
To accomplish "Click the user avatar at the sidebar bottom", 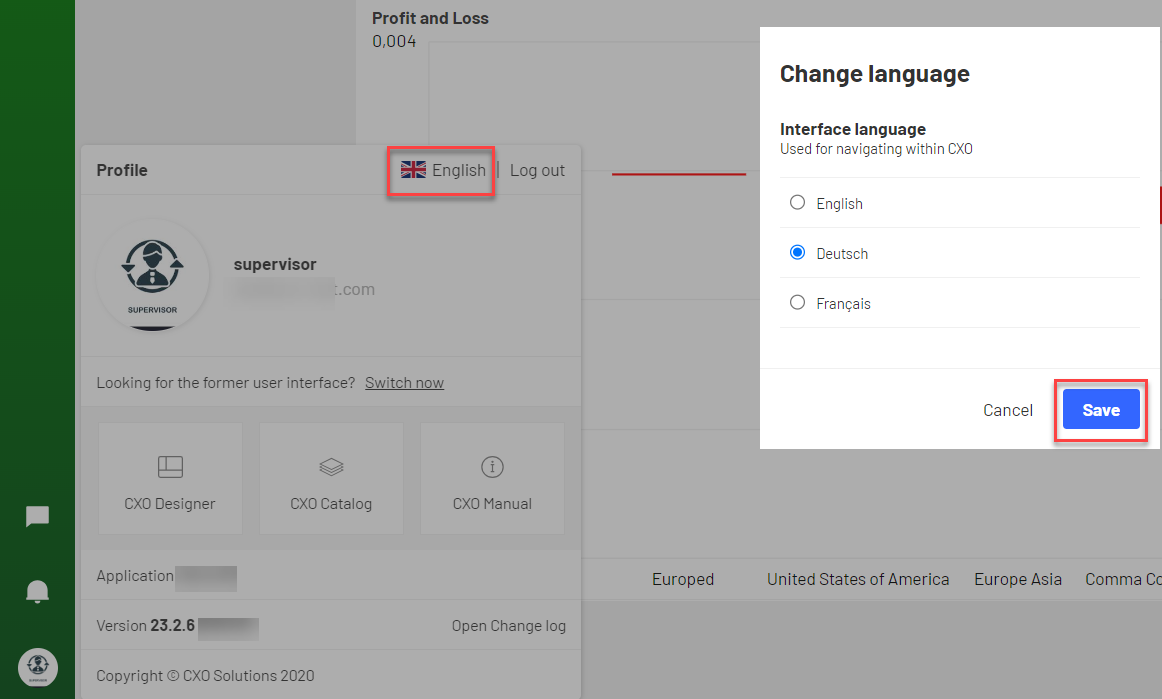I will tap(37, 667).
